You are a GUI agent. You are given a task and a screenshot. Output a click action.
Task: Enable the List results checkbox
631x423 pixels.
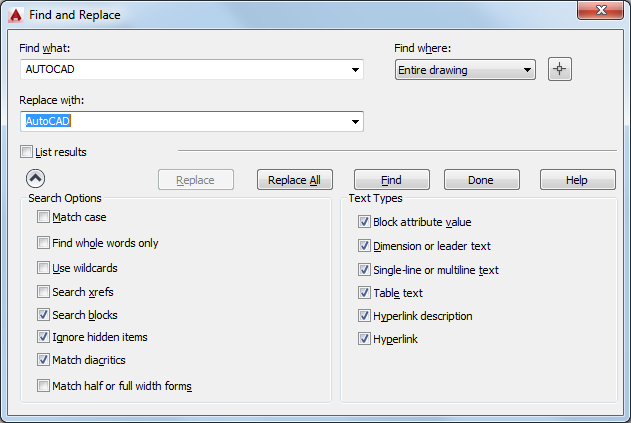tap(27, 152)
